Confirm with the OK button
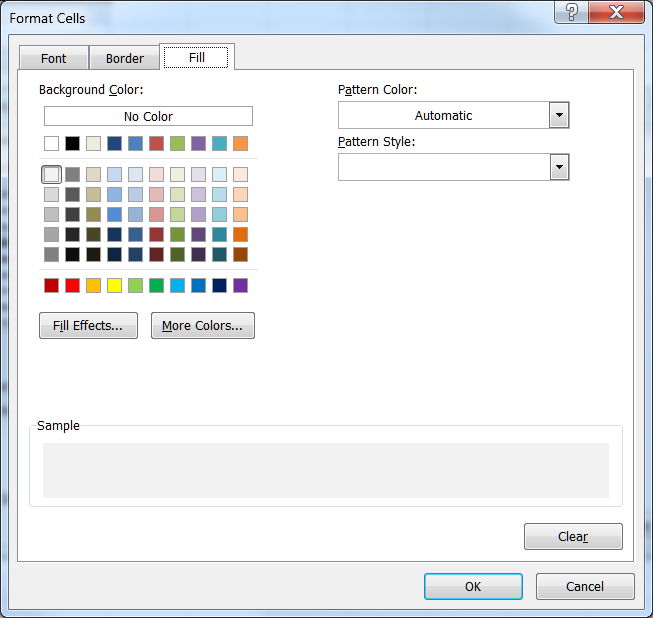Viewport: 653px width, 618px height. [x=473, y=586]
